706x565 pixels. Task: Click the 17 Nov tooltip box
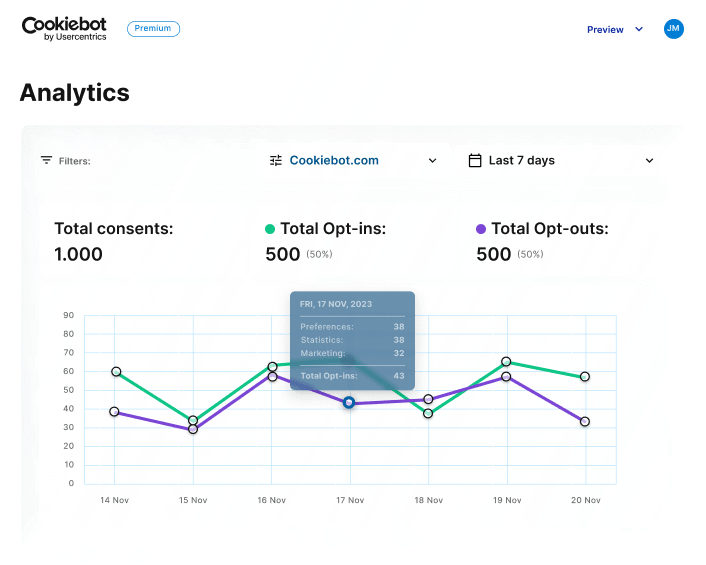coord(352,340)
